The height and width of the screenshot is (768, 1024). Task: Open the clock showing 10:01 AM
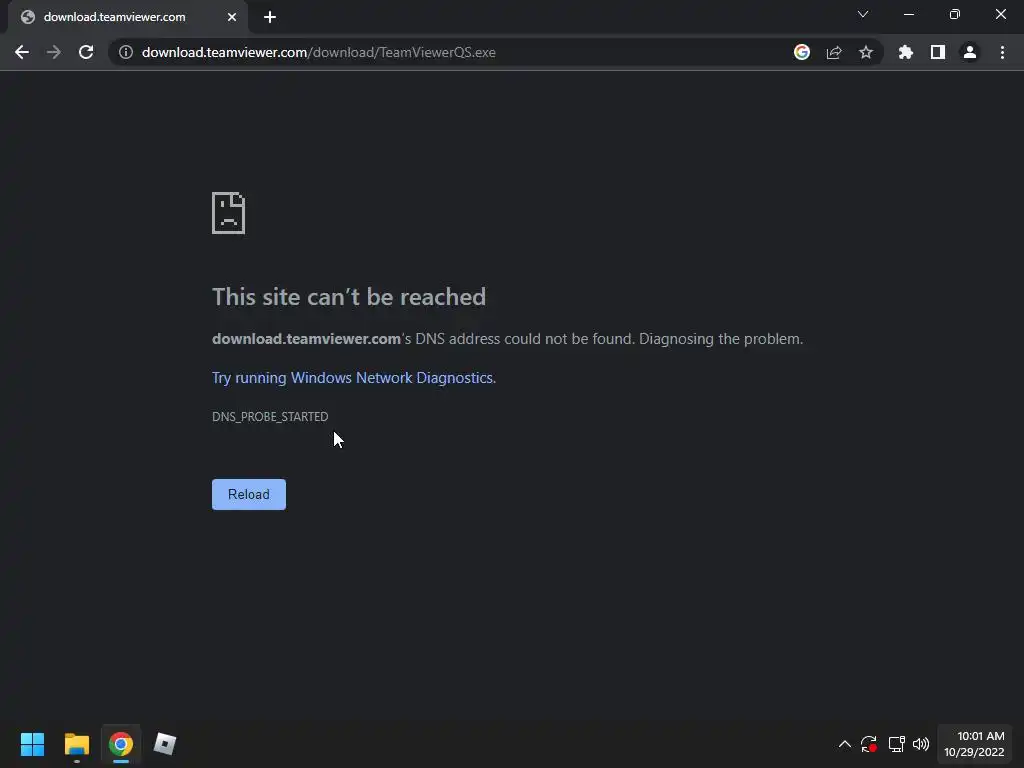974,744
